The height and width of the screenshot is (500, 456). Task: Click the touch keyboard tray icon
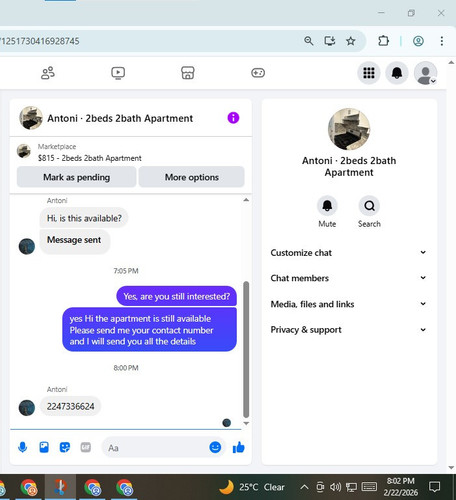(x=369, y=487)
